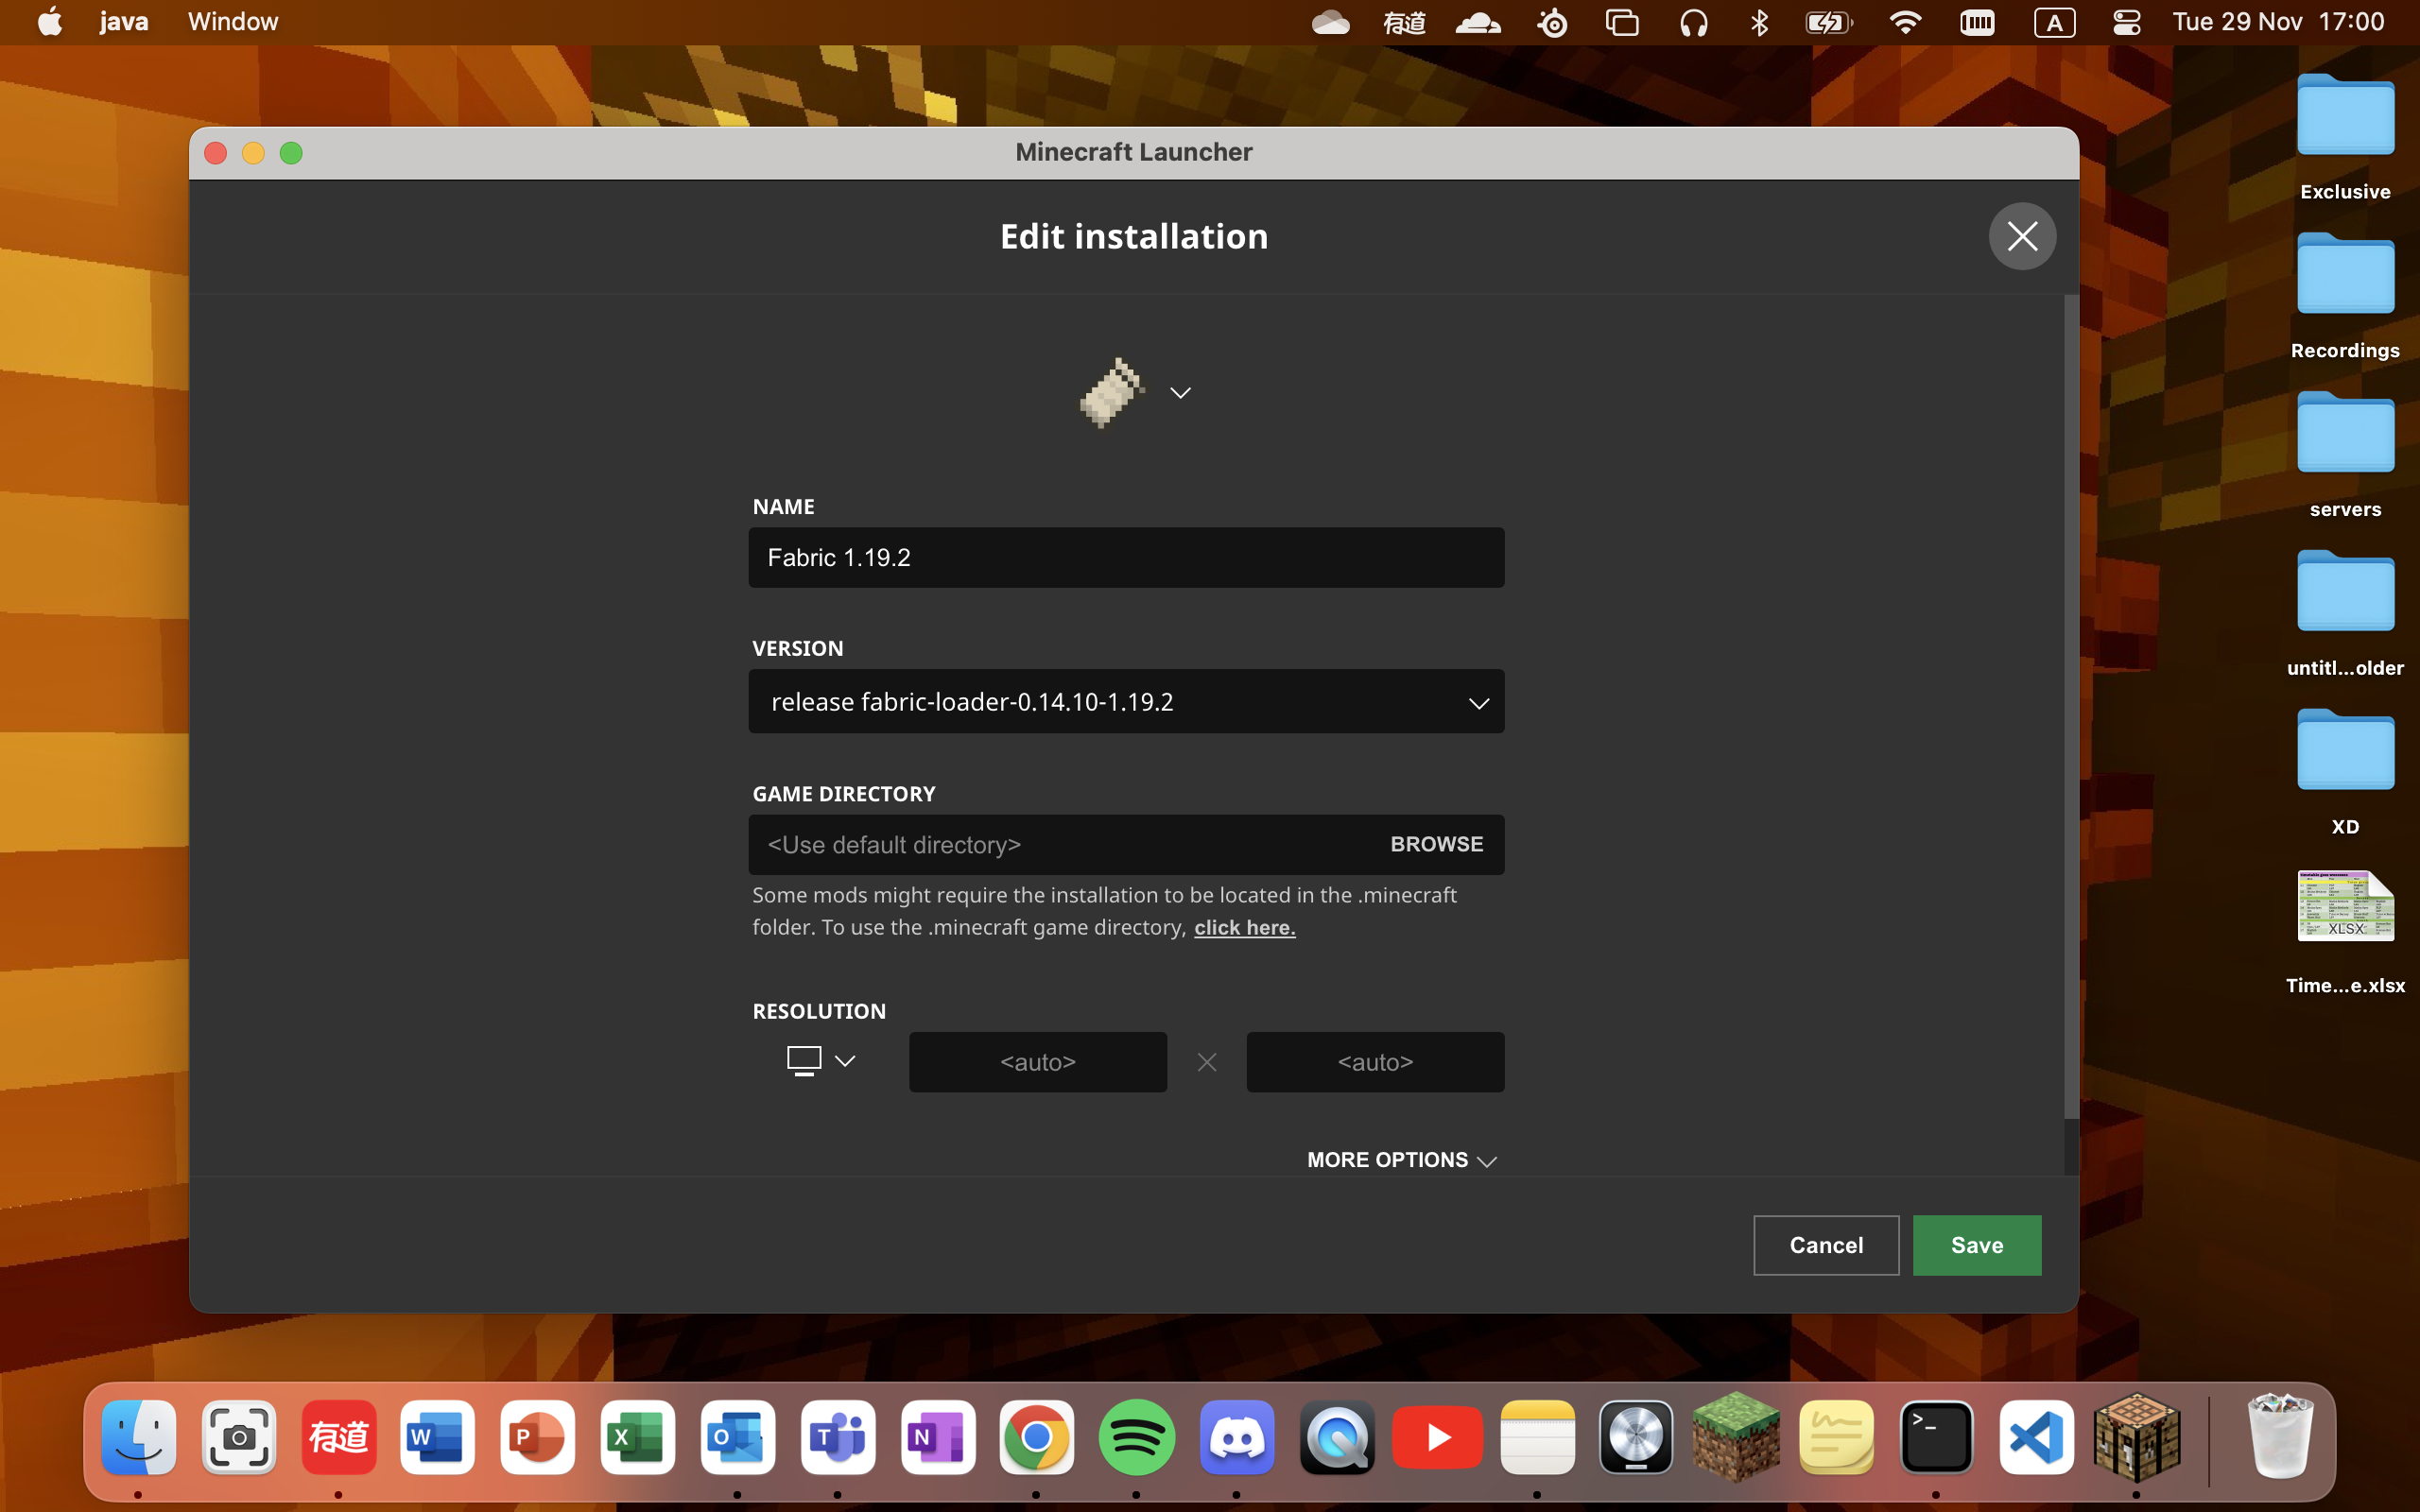Close the Edit installation dialog with the X
The width and height of the screenshot is (2420, 1512).
coord(2021,237)
